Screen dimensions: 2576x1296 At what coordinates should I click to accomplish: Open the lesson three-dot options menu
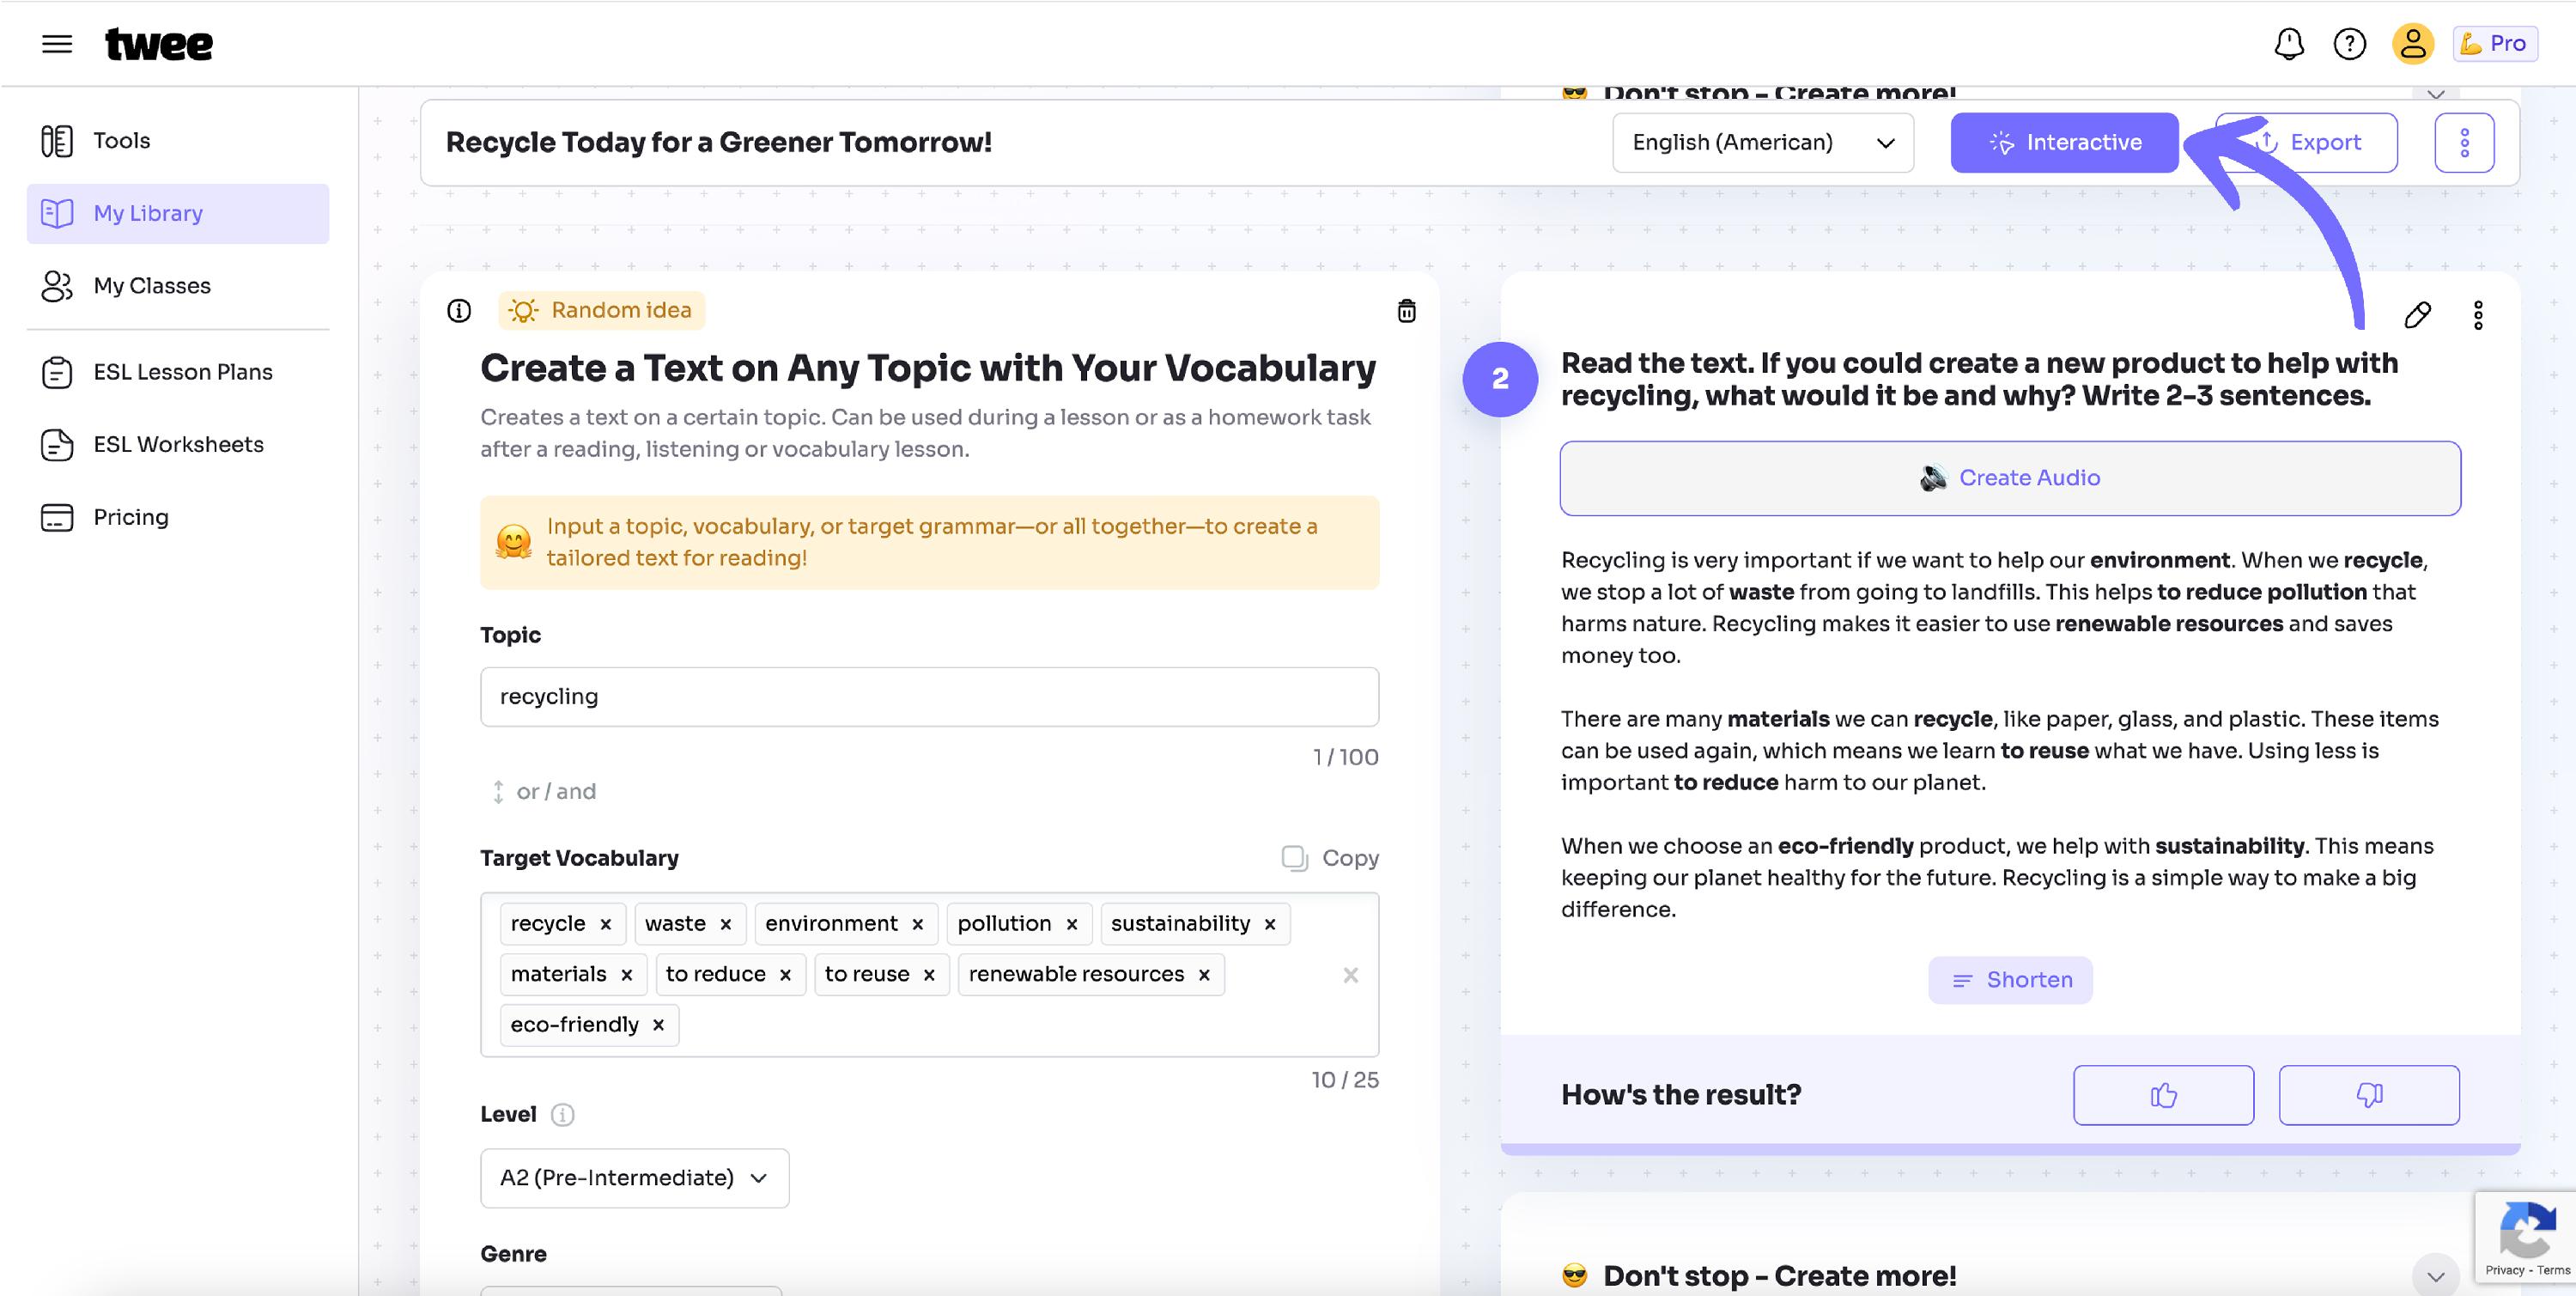(x=2464, y=143)
